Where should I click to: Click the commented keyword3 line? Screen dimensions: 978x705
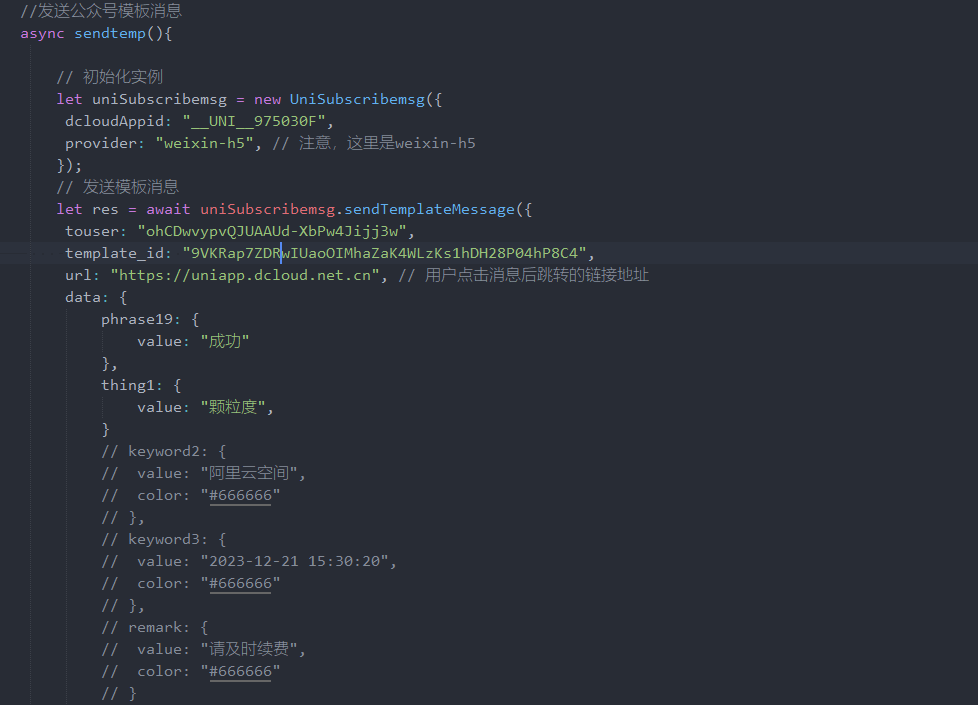164,539
